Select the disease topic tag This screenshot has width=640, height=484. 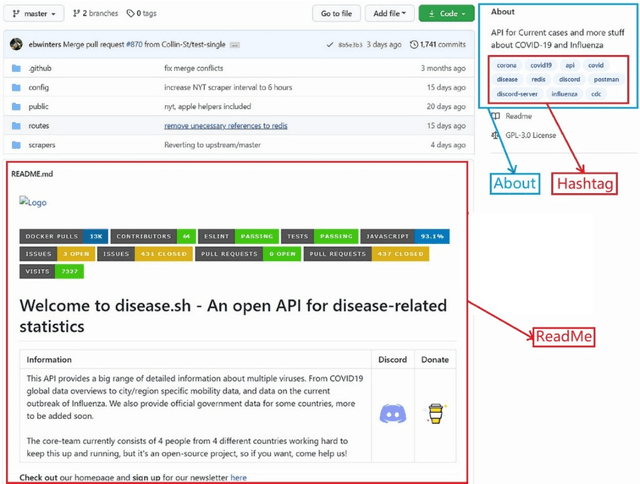507,80
